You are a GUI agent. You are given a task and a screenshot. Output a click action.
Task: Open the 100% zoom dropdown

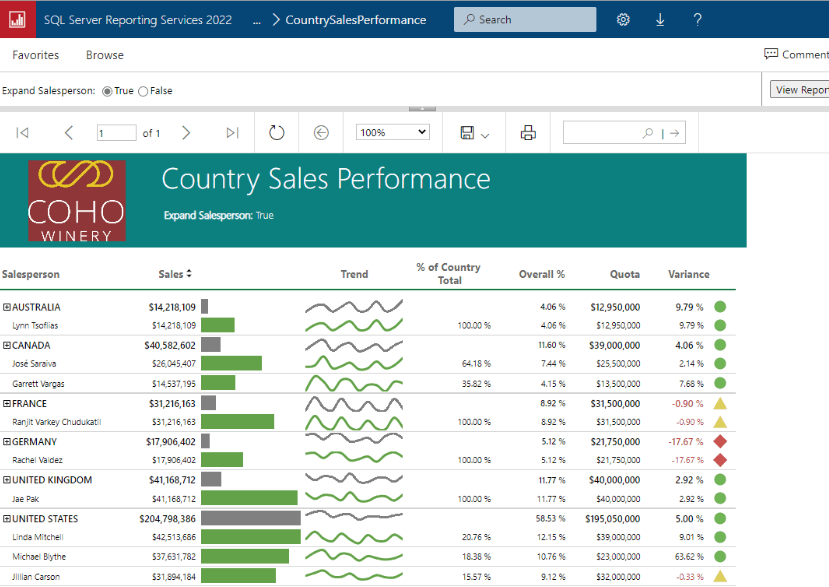point(393,132)
